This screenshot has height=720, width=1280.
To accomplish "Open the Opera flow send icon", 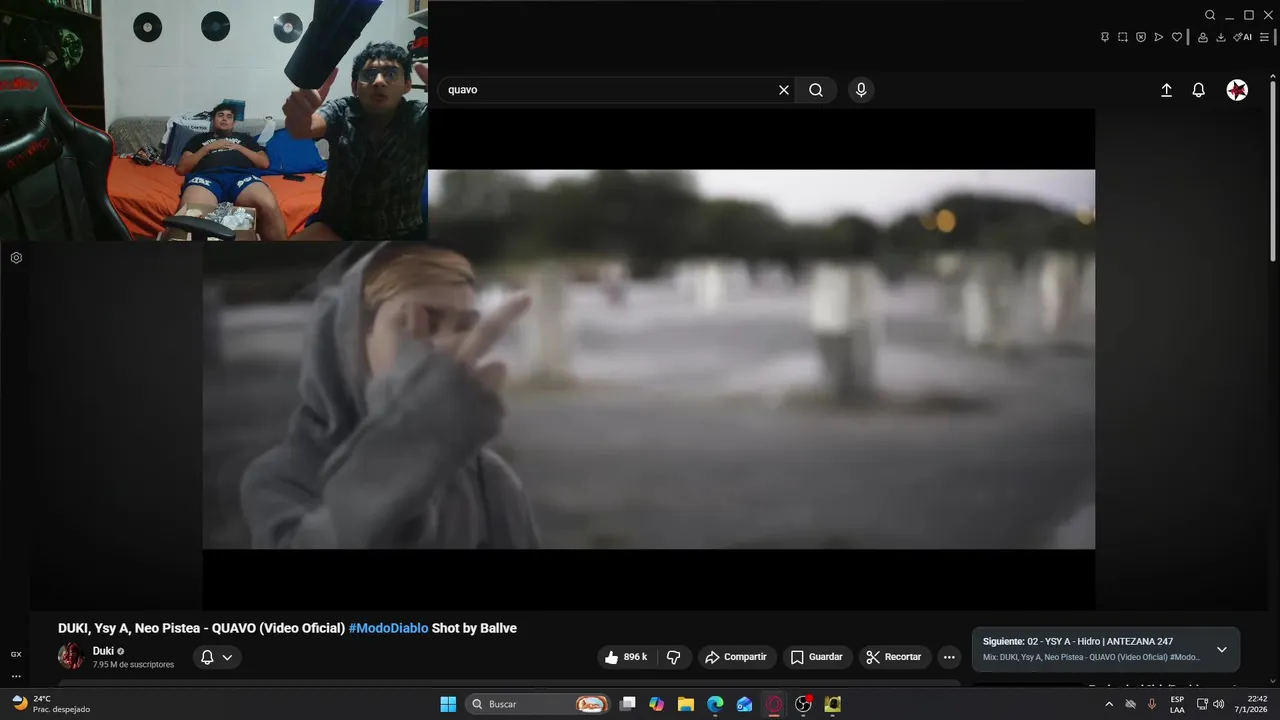I will coord(1159,37).
